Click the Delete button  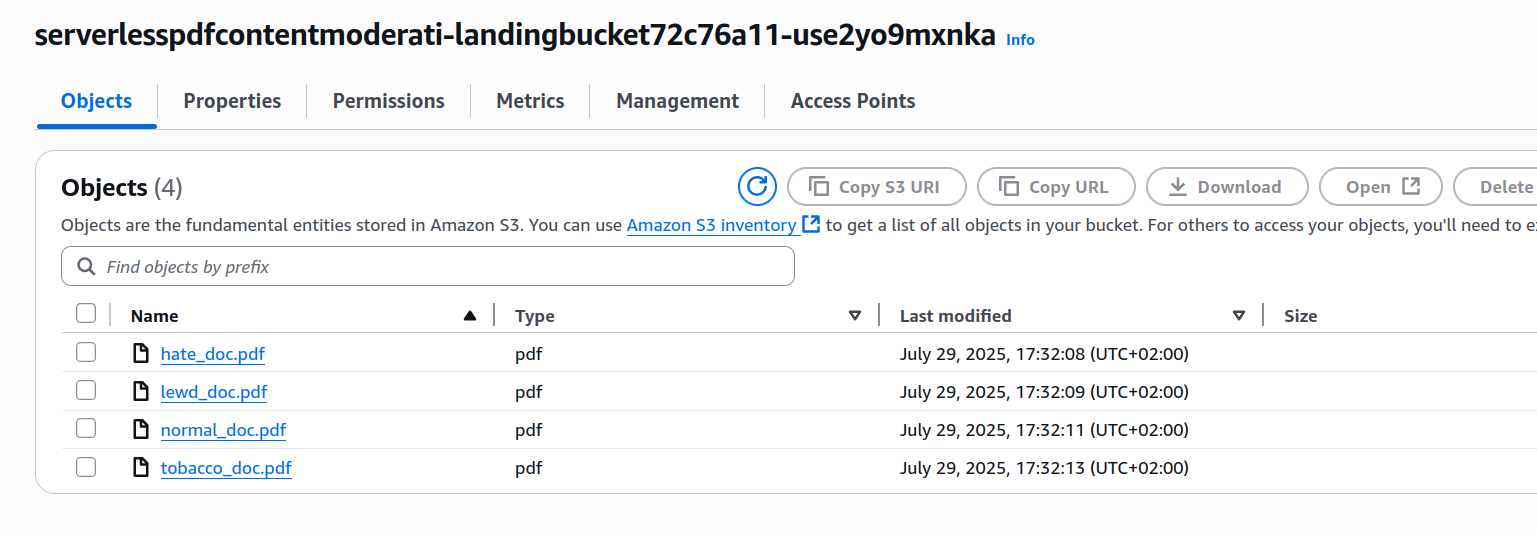coord(1495,187)
